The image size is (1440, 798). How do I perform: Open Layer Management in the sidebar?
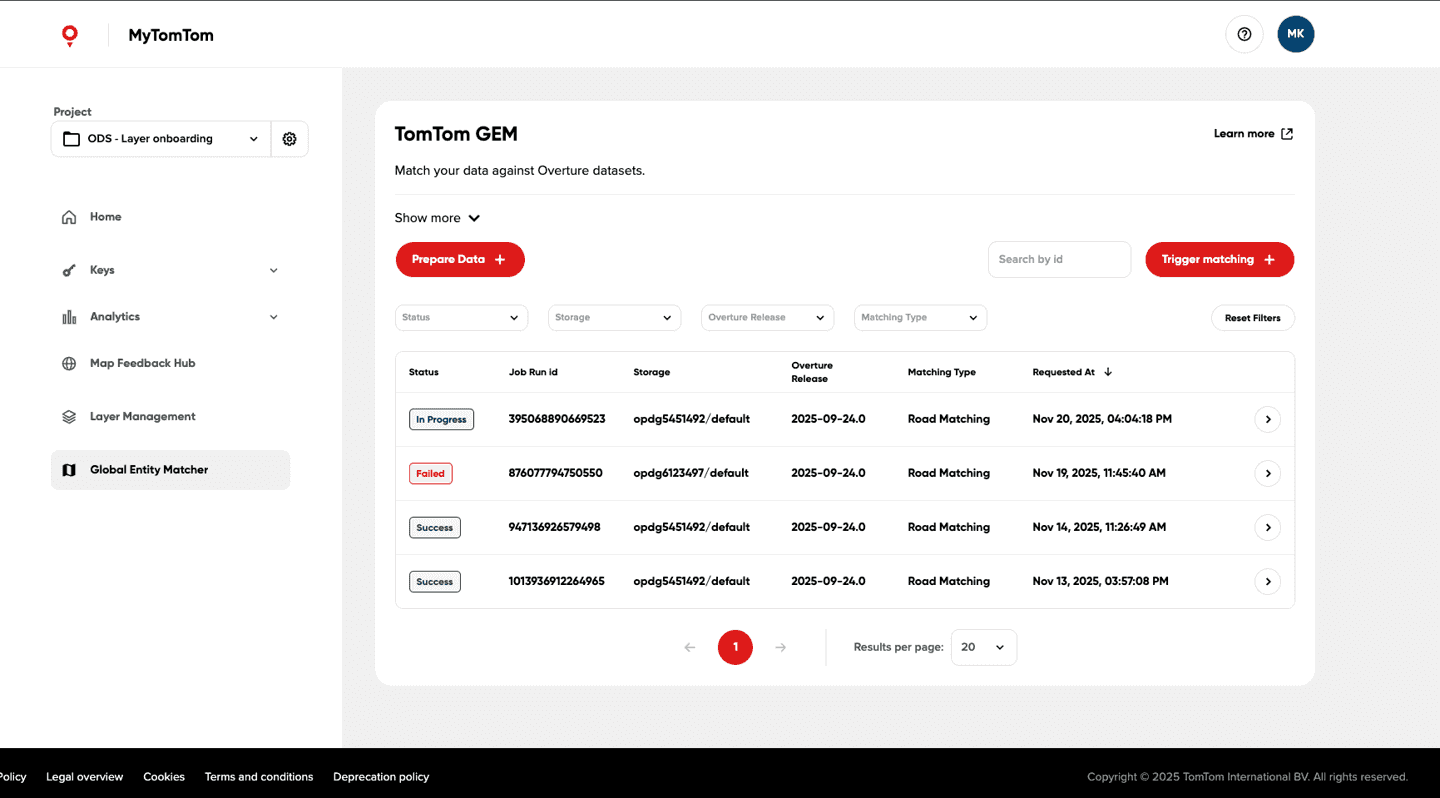click(142, 417)
